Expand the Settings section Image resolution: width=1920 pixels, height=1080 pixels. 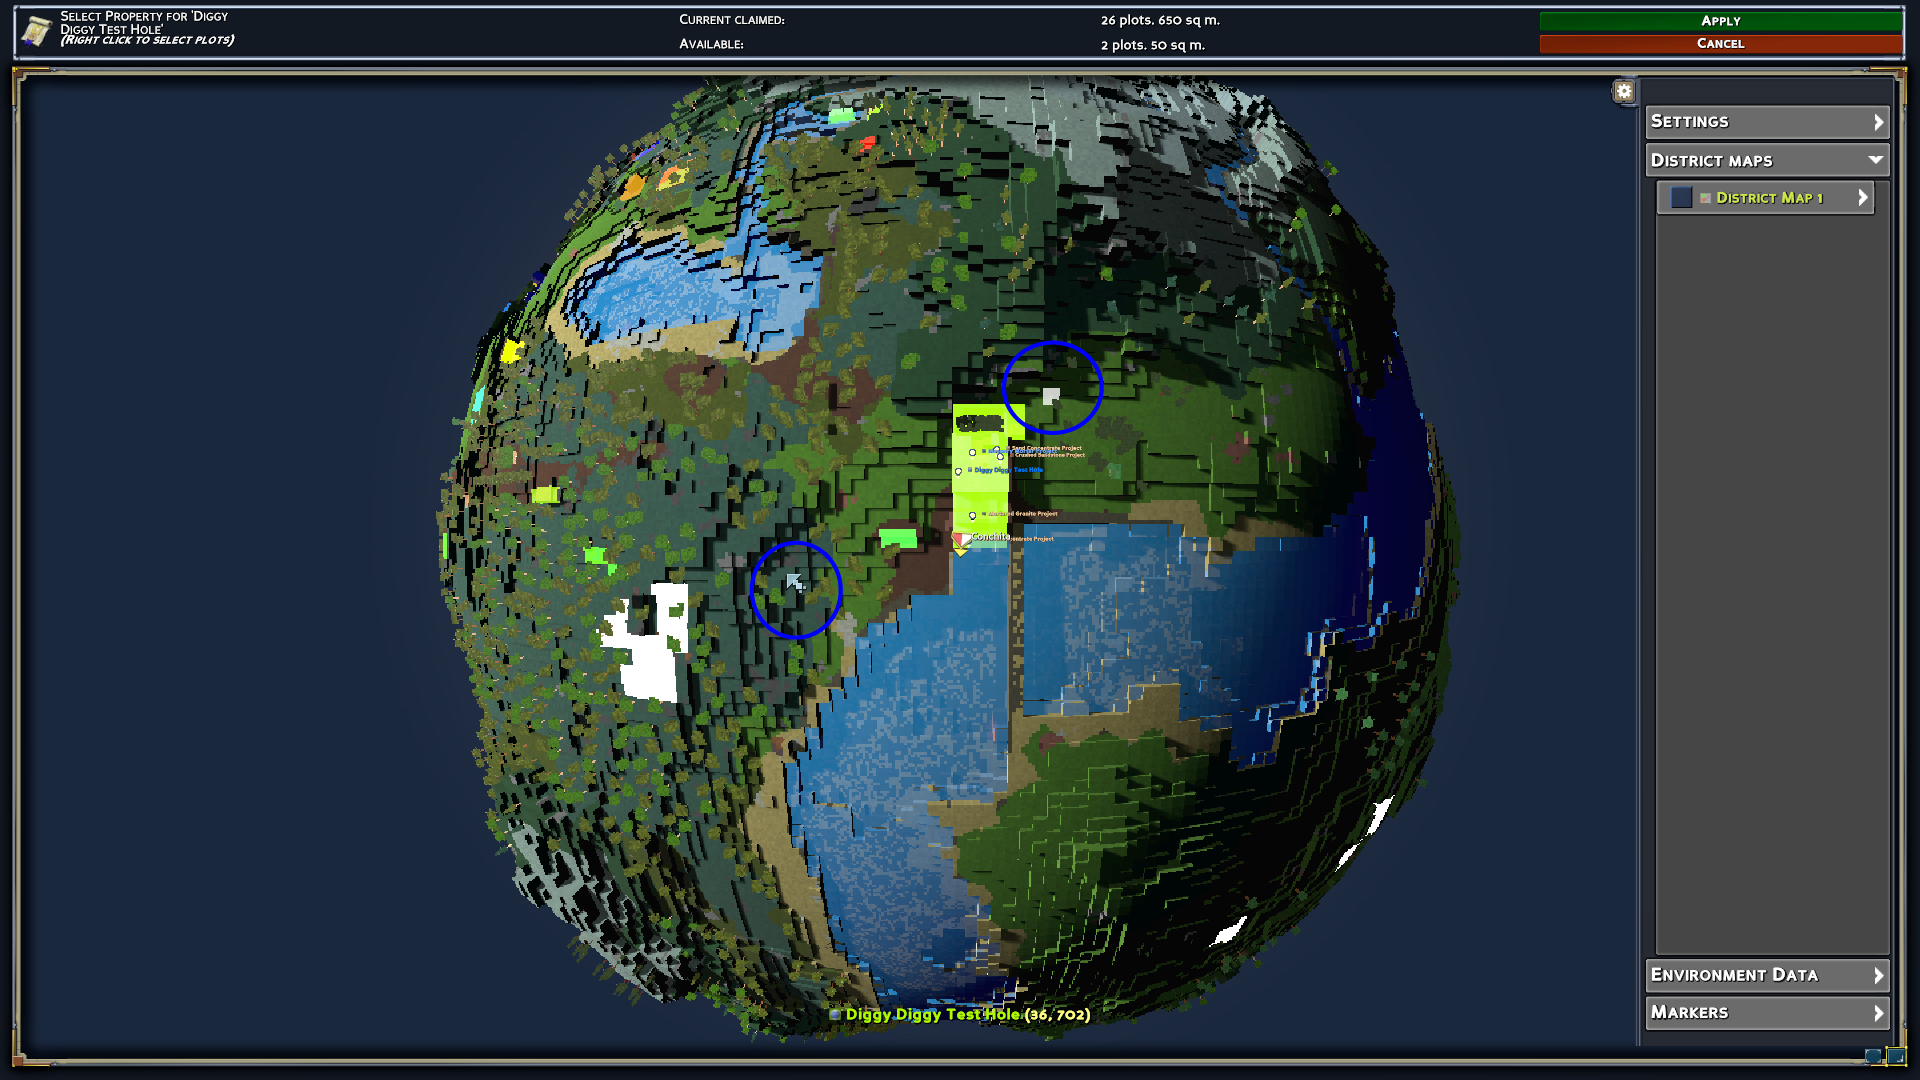click(x=1767, y=121)
